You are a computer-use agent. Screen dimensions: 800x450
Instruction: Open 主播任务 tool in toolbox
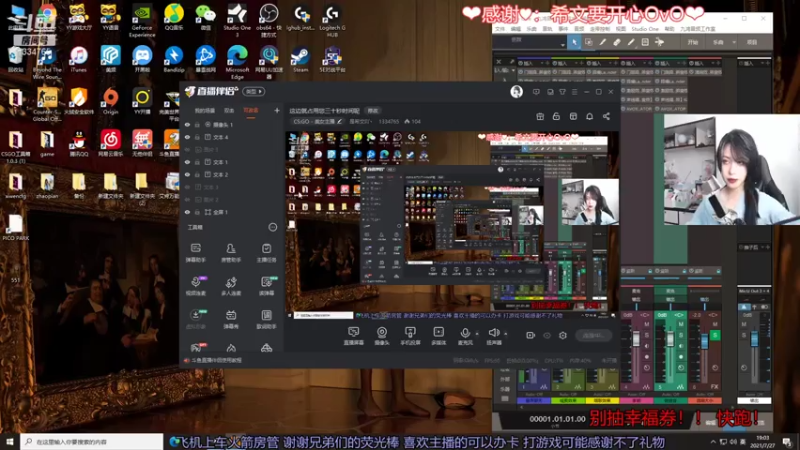coord(266,253)
